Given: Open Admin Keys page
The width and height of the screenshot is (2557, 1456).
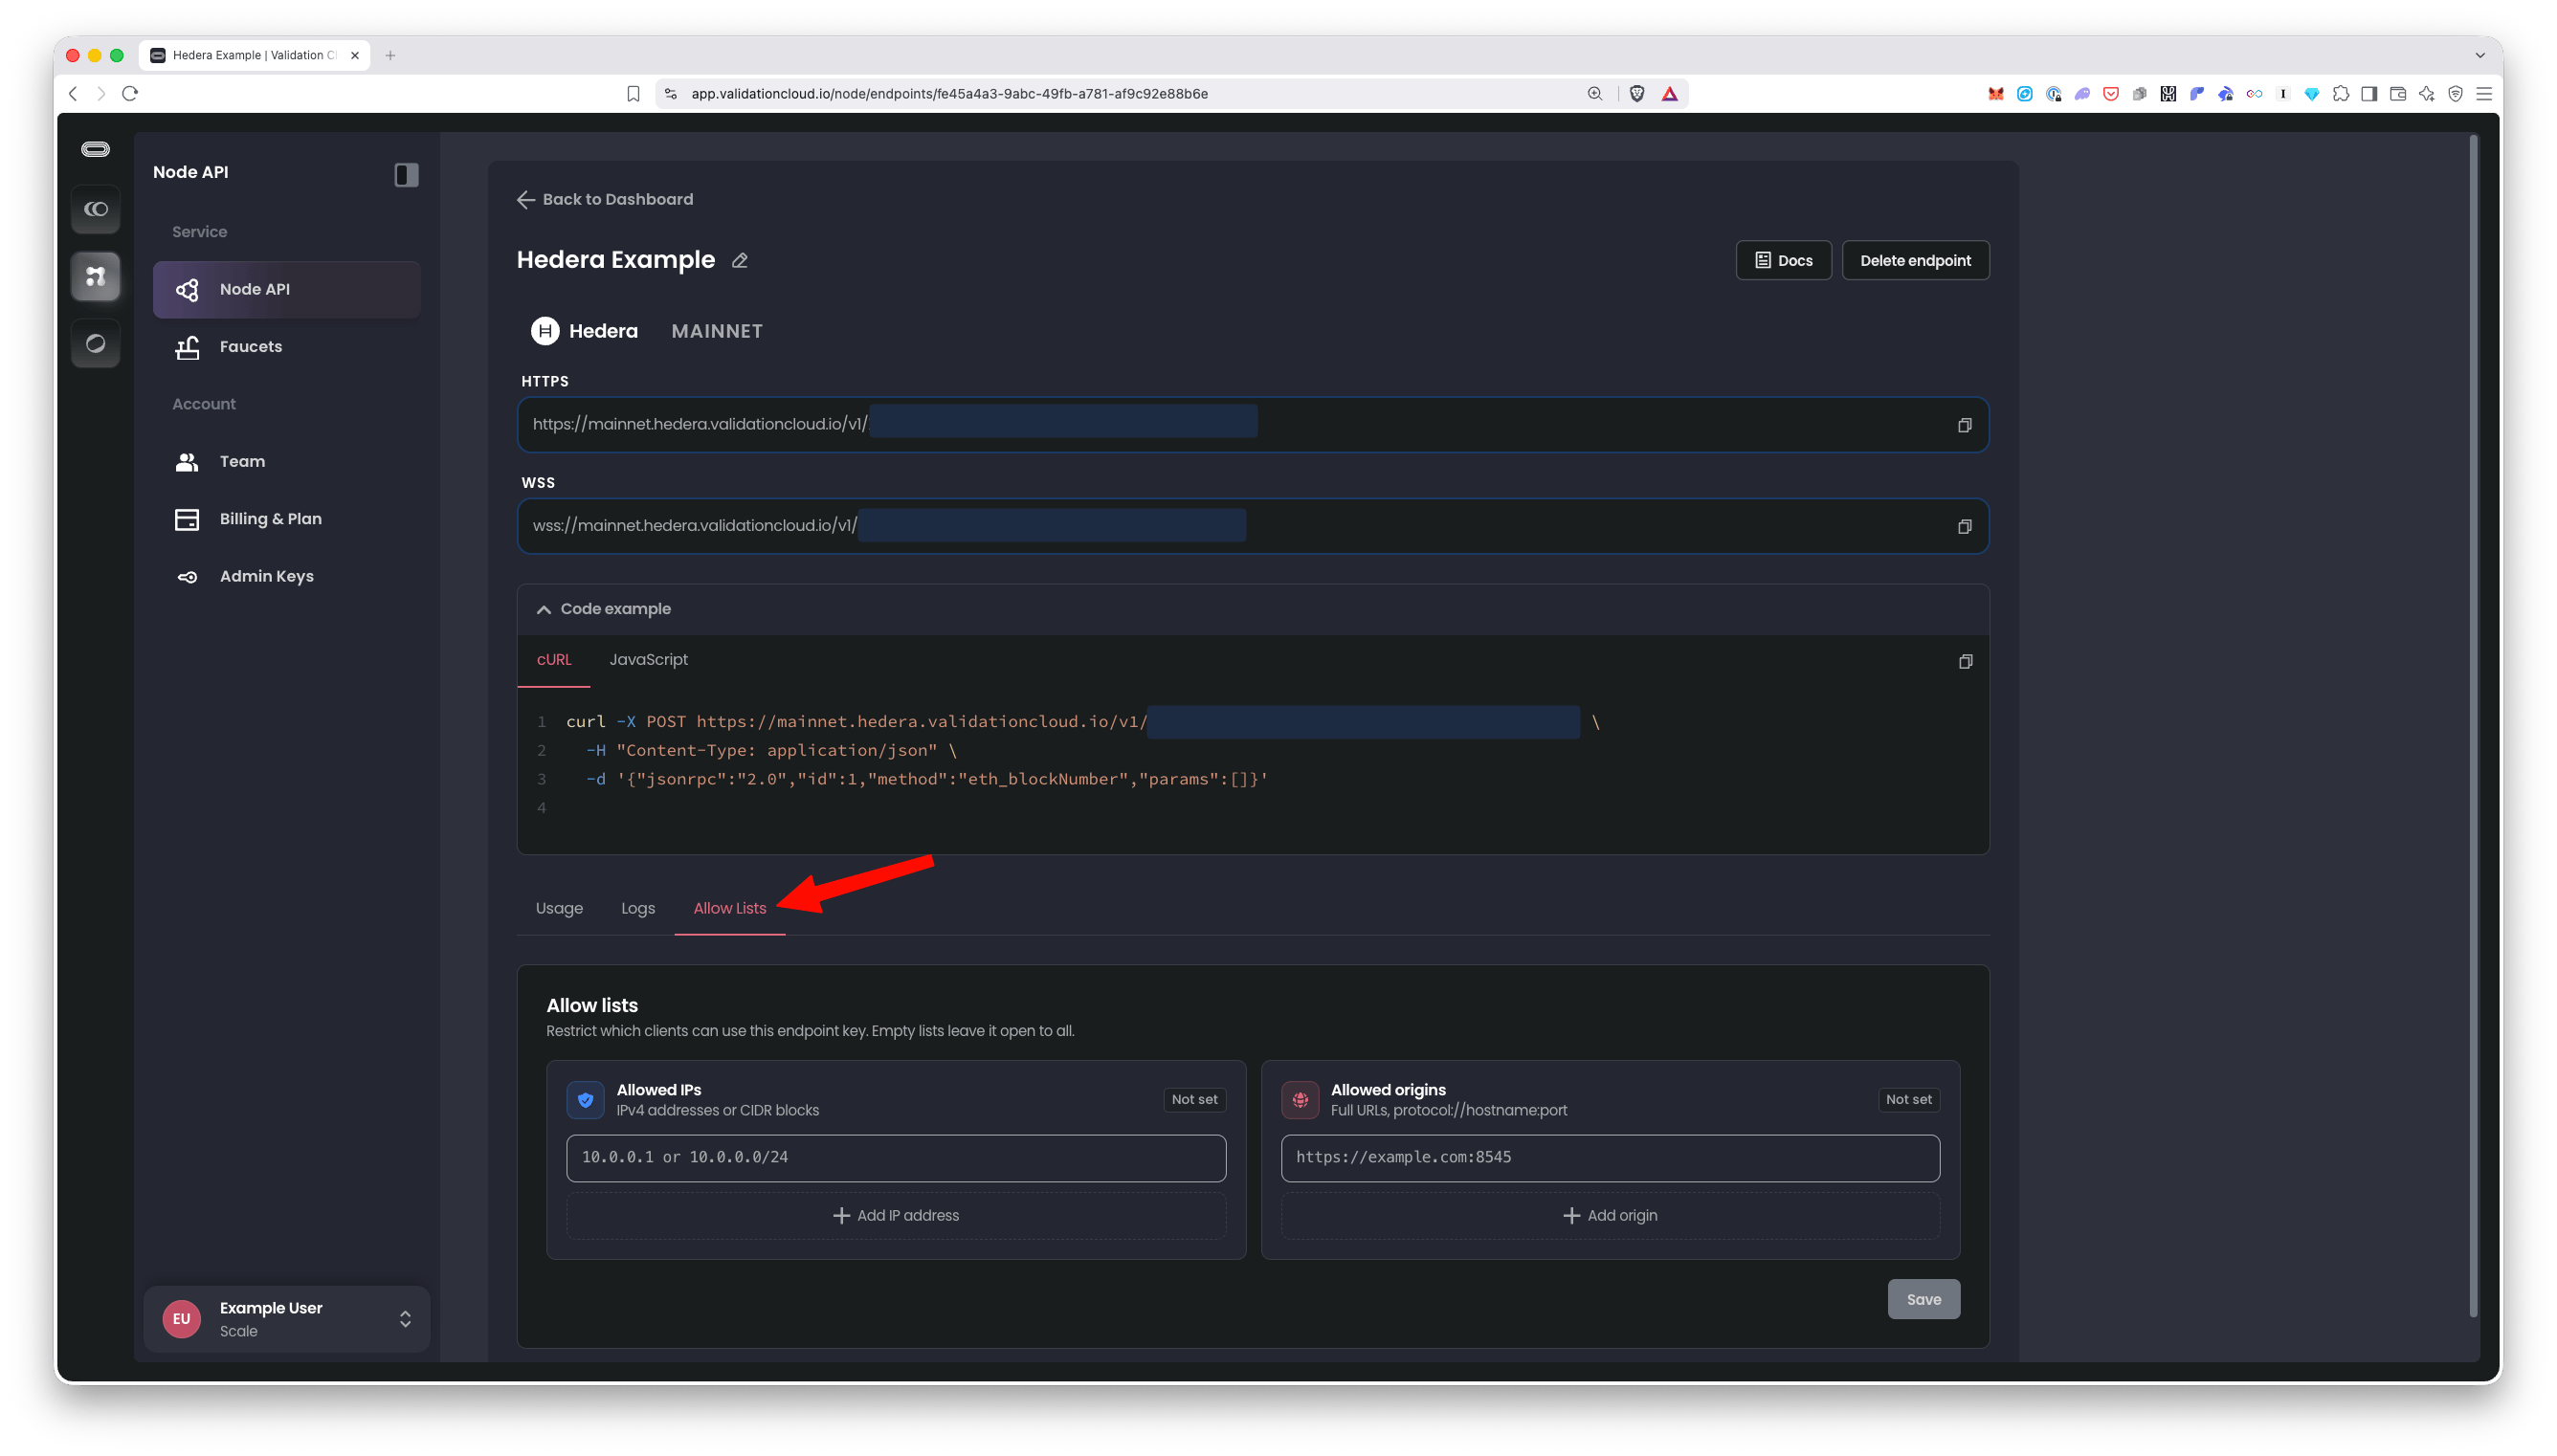Looking at the screenshot, I should [287, 576].
